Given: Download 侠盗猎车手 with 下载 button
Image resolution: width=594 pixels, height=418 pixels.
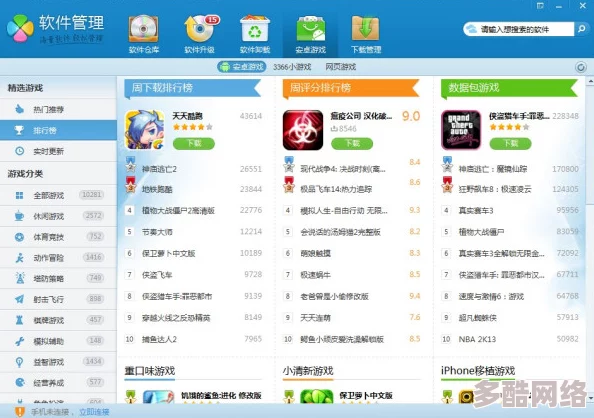Looking at the screenshot, I should pyautogui.click(x=510, y=143).
